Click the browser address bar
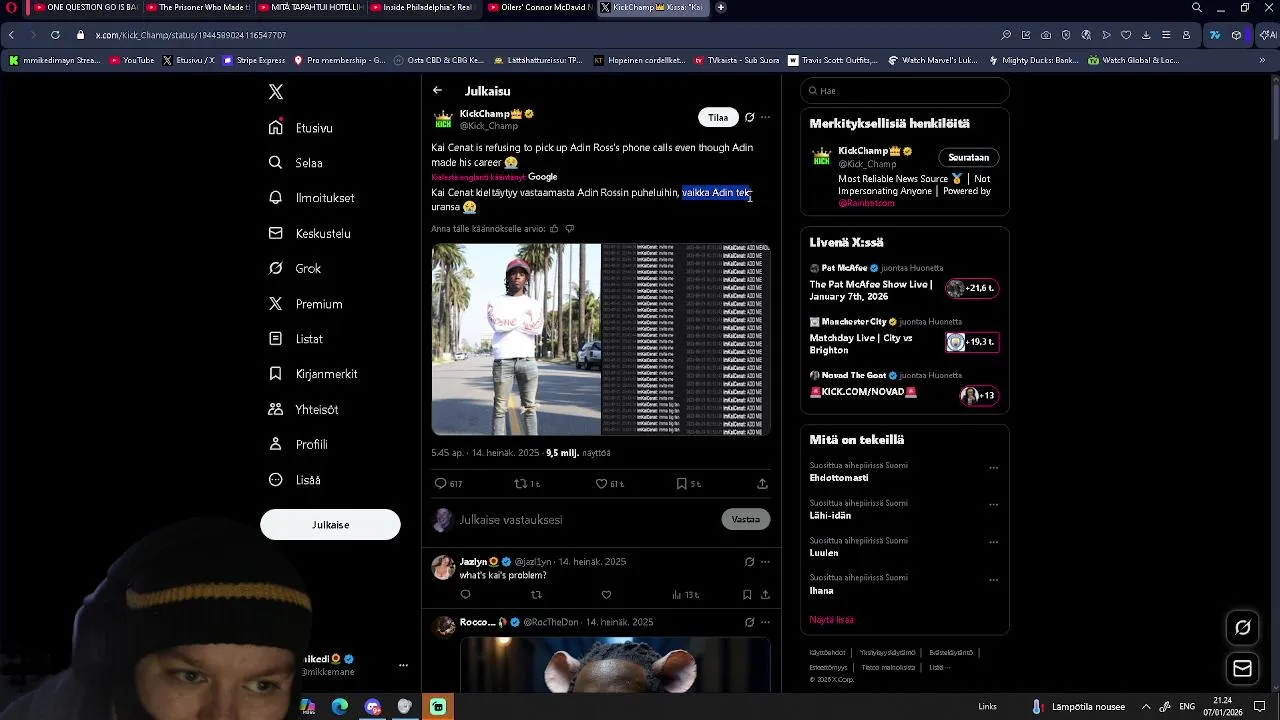This screenshot has height=720, width=1280. [x=540, y=35]
